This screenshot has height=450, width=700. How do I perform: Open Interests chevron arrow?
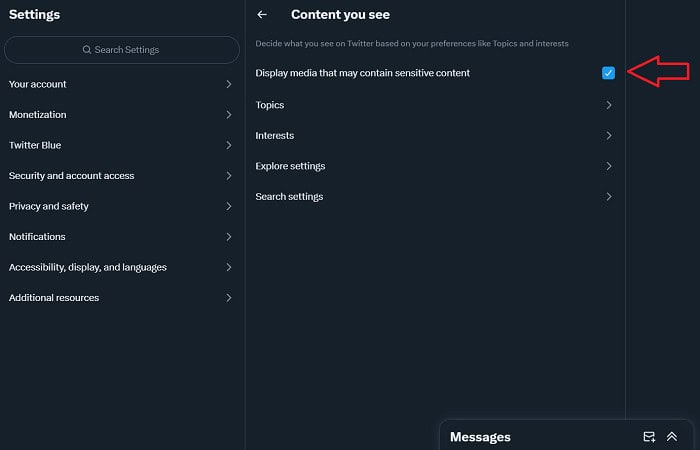click(x=609, y=135)
